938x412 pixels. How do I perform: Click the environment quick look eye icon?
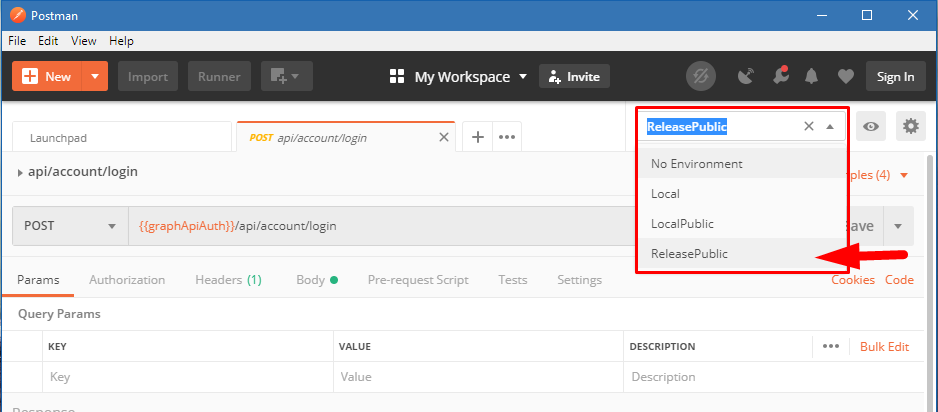tap(871, 126)
